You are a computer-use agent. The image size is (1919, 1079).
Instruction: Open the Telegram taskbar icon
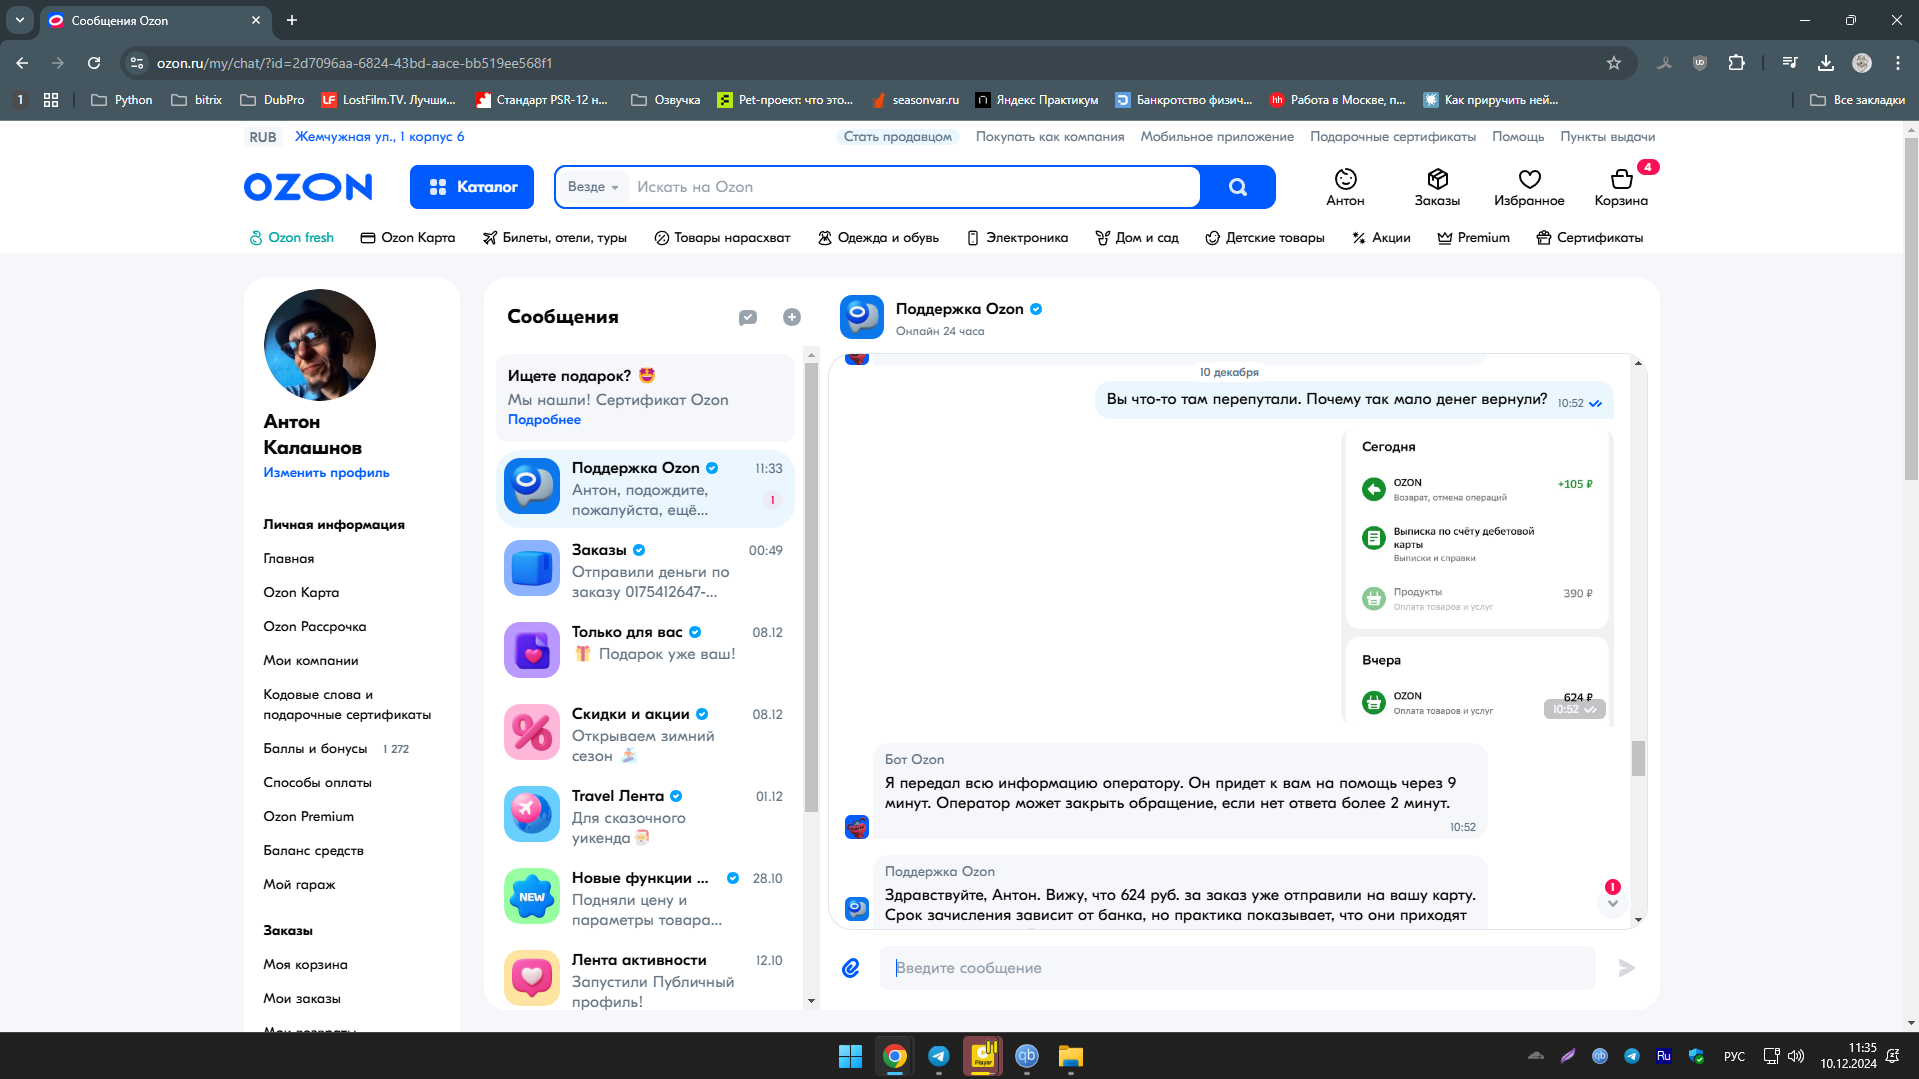click(x=939, y=1056)
